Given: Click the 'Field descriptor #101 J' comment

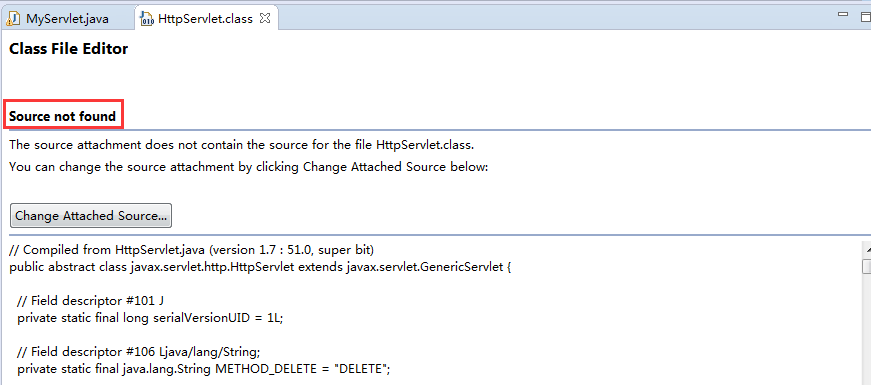Looking at the screenshot, I should click(90, 301).
